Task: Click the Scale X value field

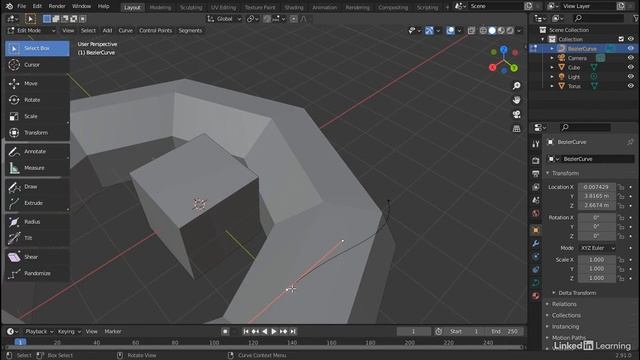Action: [597, 260]
